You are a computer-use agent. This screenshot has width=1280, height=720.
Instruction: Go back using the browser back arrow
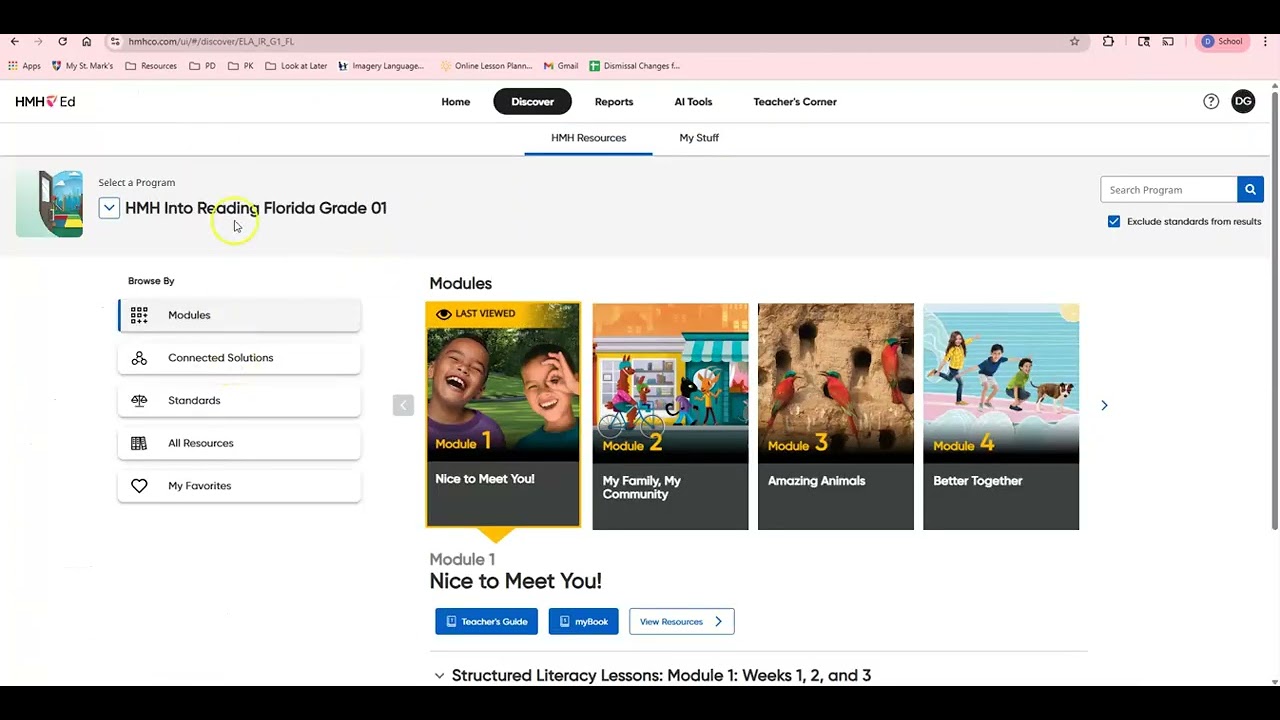[x=14, y=41]
